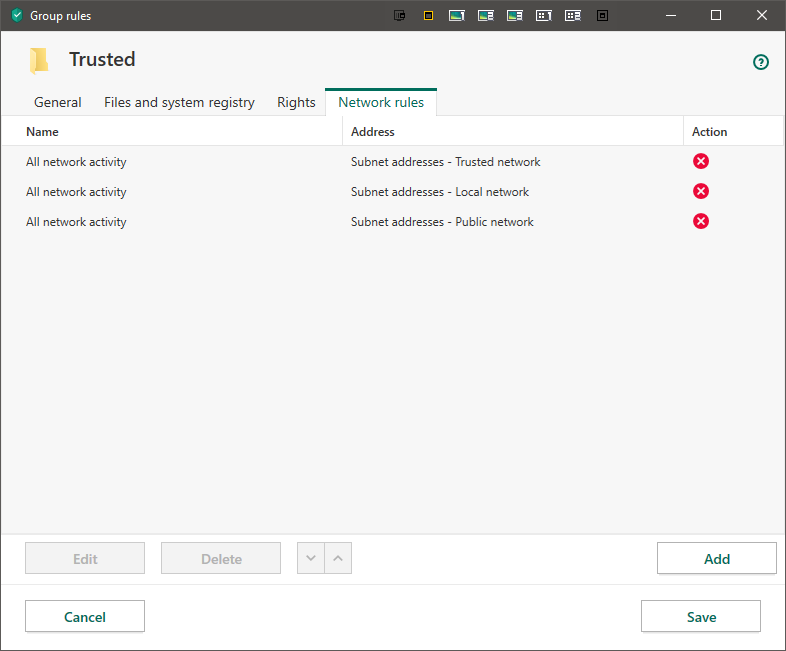Move rule up with the up chevron
The width and height of the screenshot is (786, 651).
coord(338,558)
